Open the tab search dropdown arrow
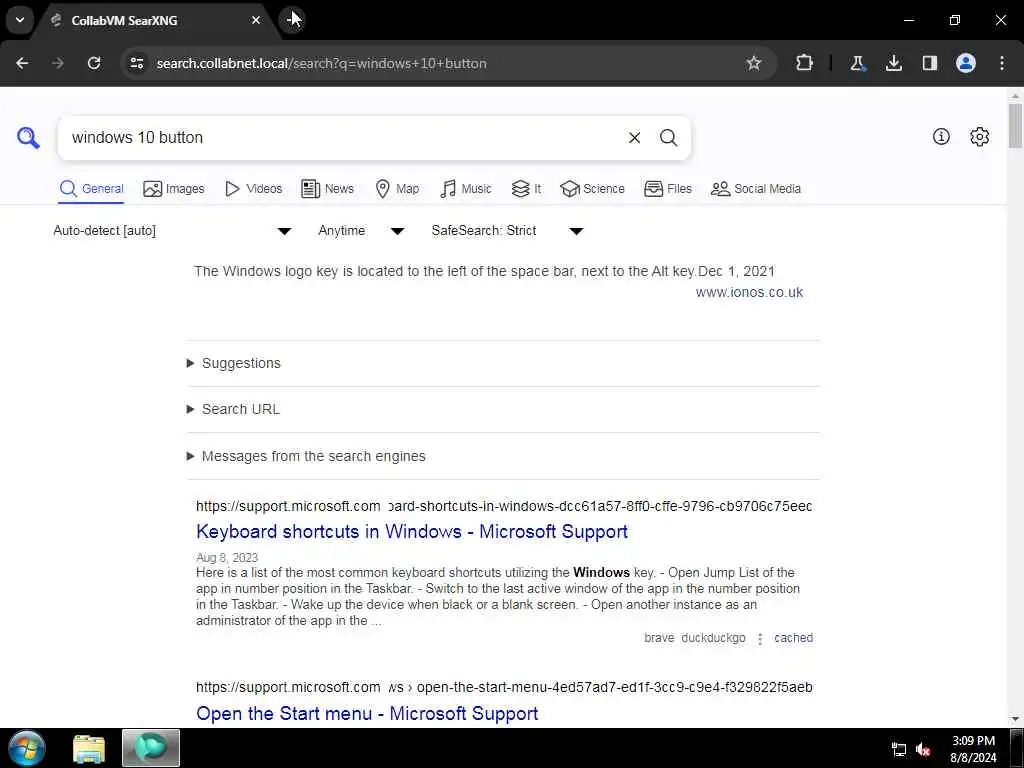 [x=20, y=20]
